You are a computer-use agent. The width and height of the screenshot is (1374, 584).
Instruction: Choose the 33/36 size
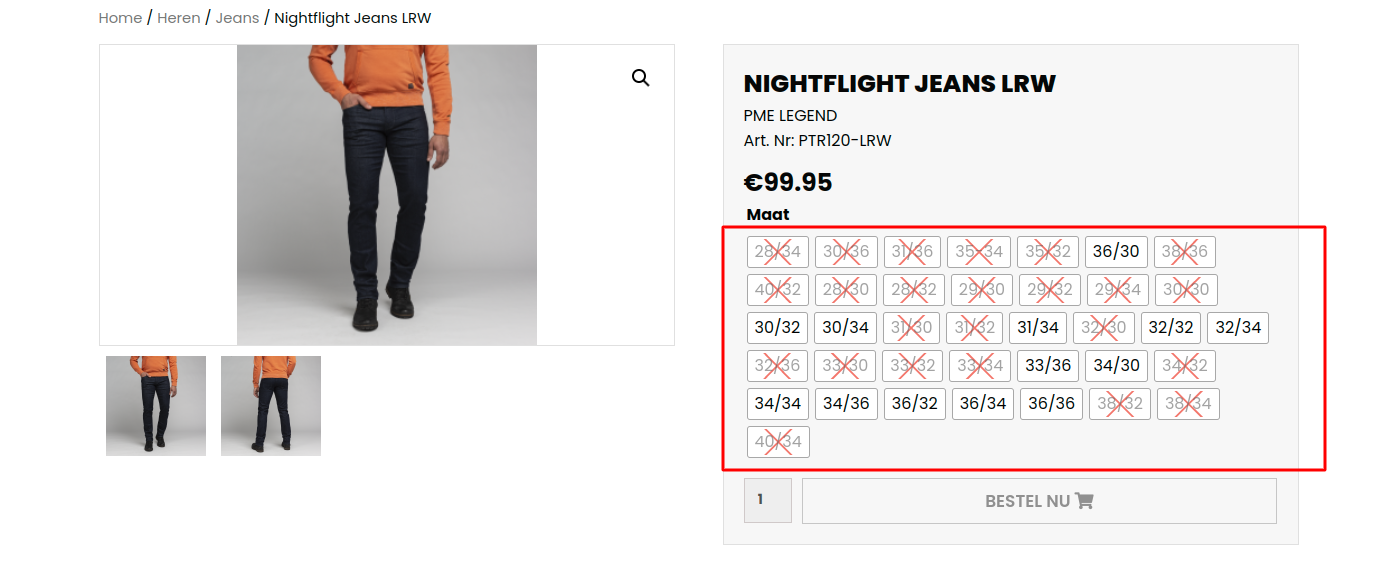1048,365
